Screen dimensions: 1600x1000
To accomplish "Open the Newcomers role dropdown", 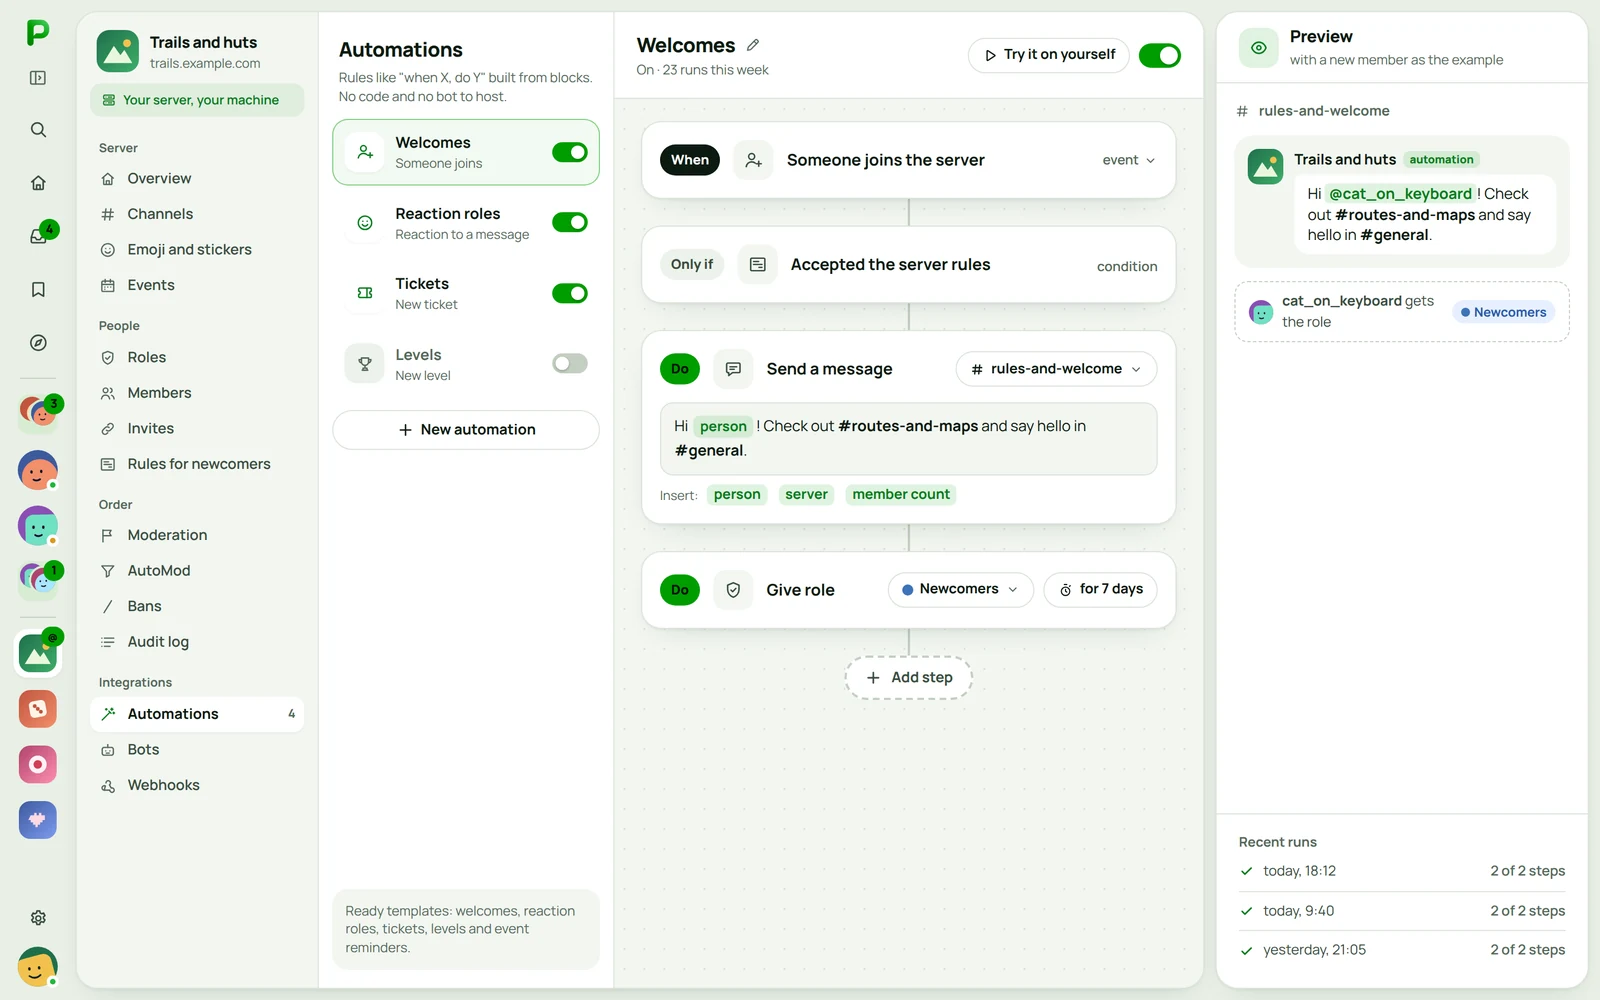I will (960, 590).
